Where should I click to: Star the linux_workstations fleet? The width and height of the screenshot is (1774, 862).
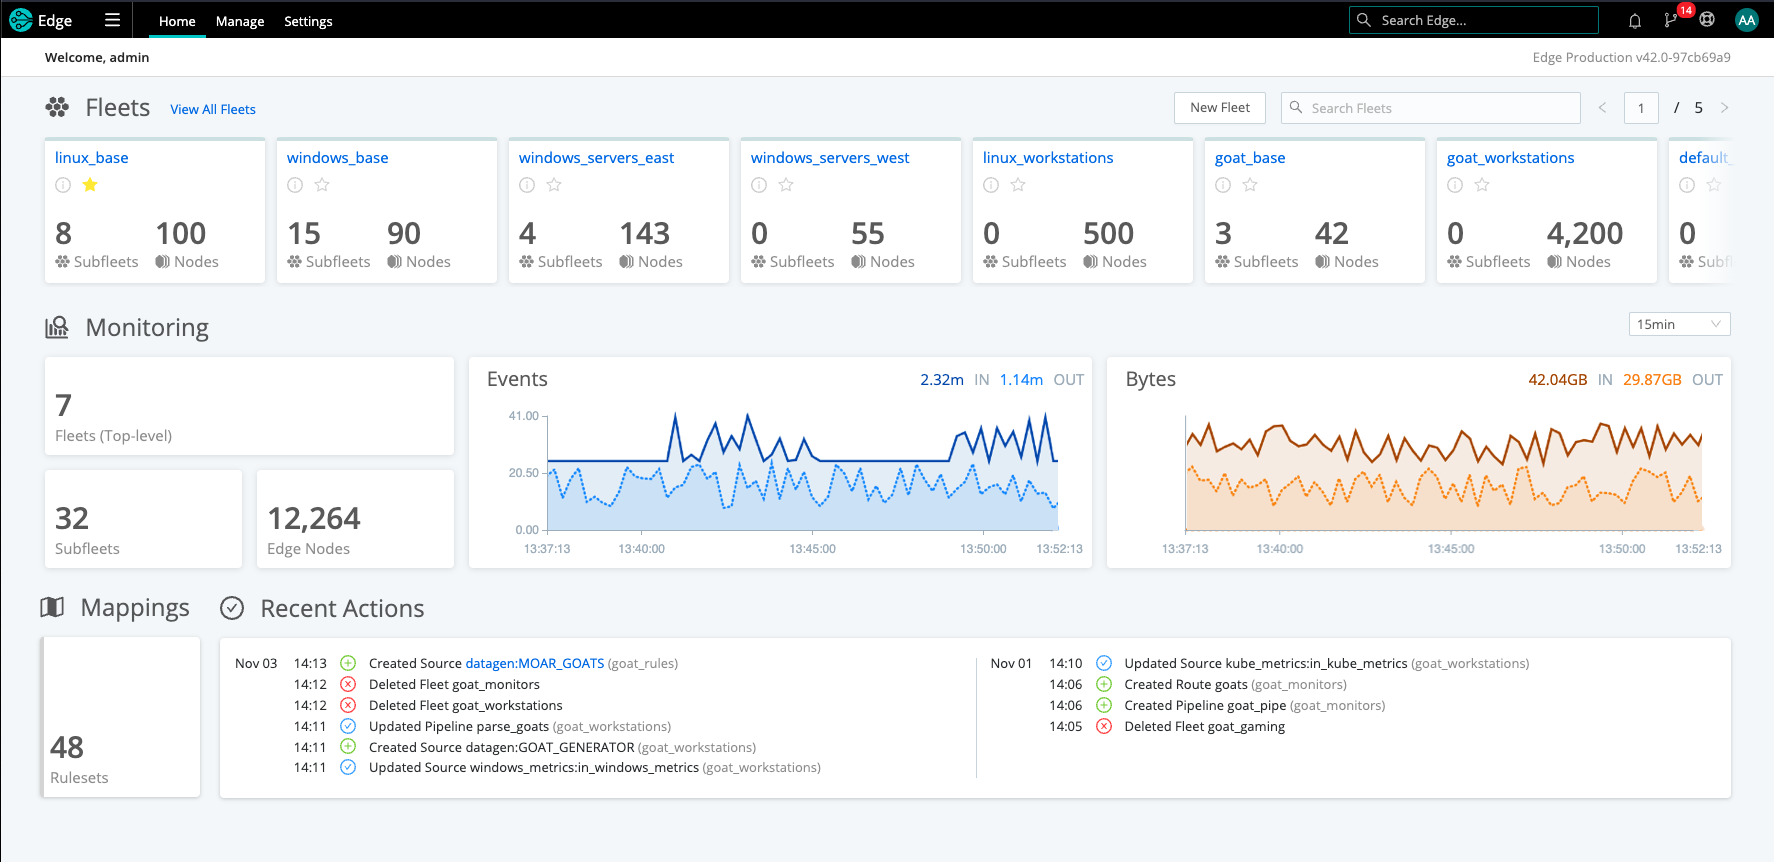[1018, 185]
